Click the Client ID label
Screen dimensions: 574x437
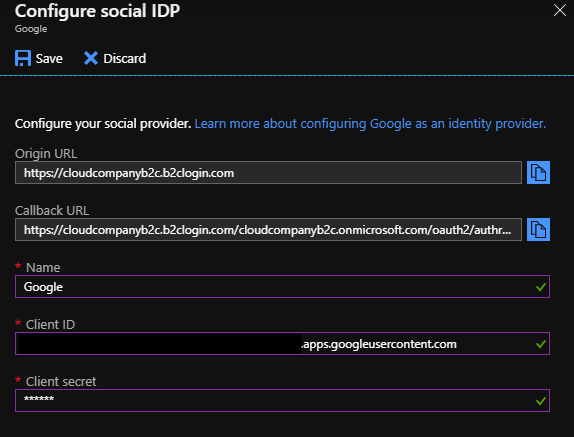coord(51,325)
